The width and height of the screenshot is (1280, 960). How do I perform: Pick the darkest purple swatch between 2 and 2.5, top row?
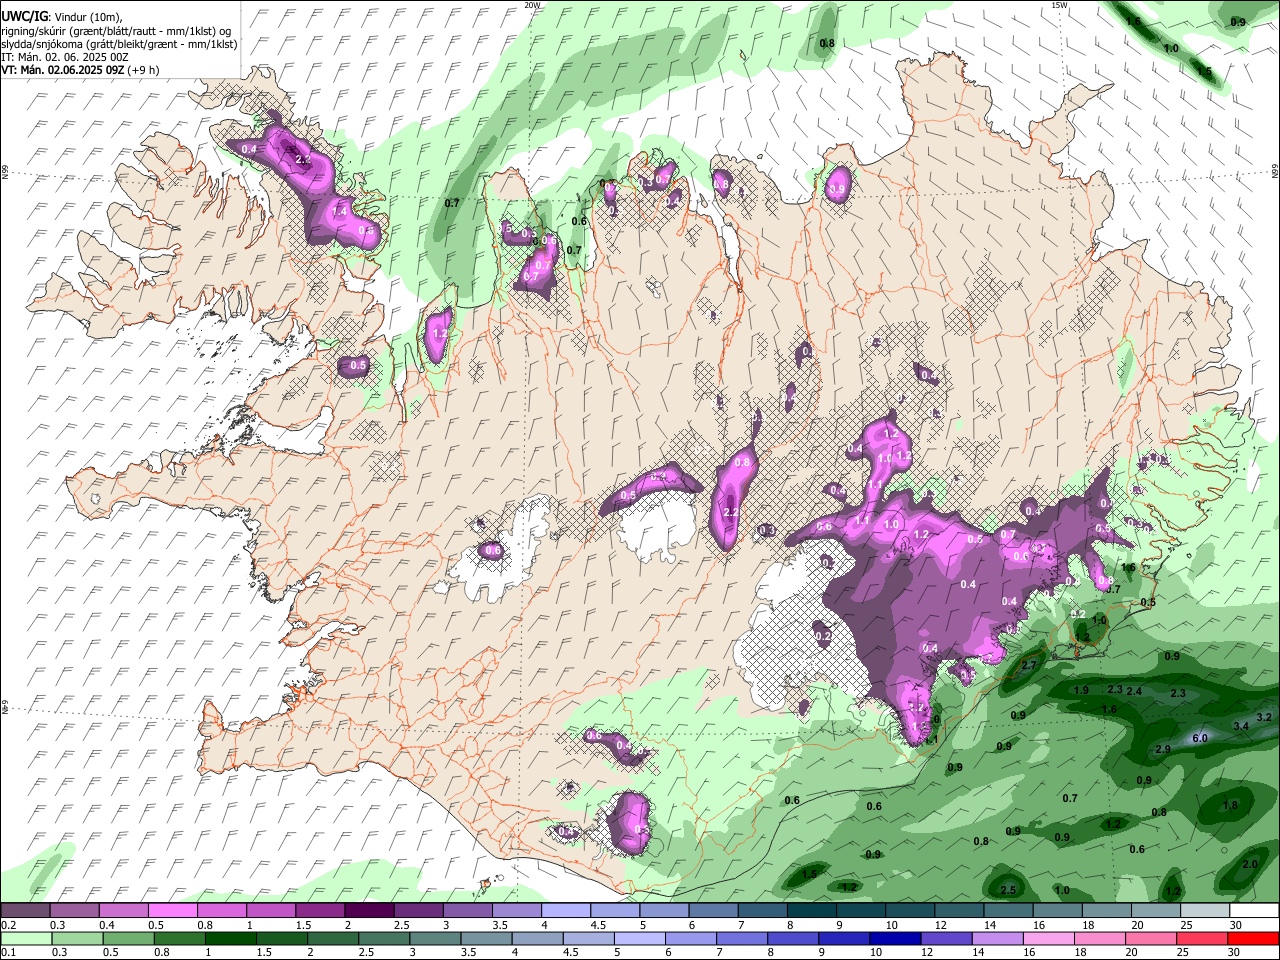[369, 911]
